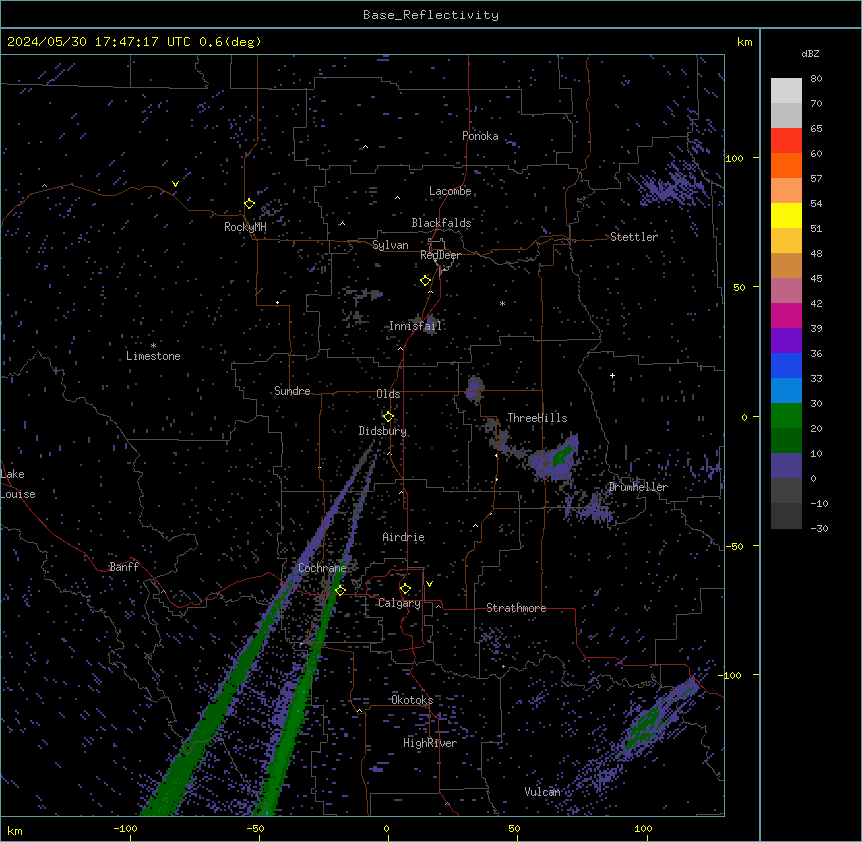Select the RockyMH label
The height and width of the screenshot is (842, 862).
click(245, 227)
